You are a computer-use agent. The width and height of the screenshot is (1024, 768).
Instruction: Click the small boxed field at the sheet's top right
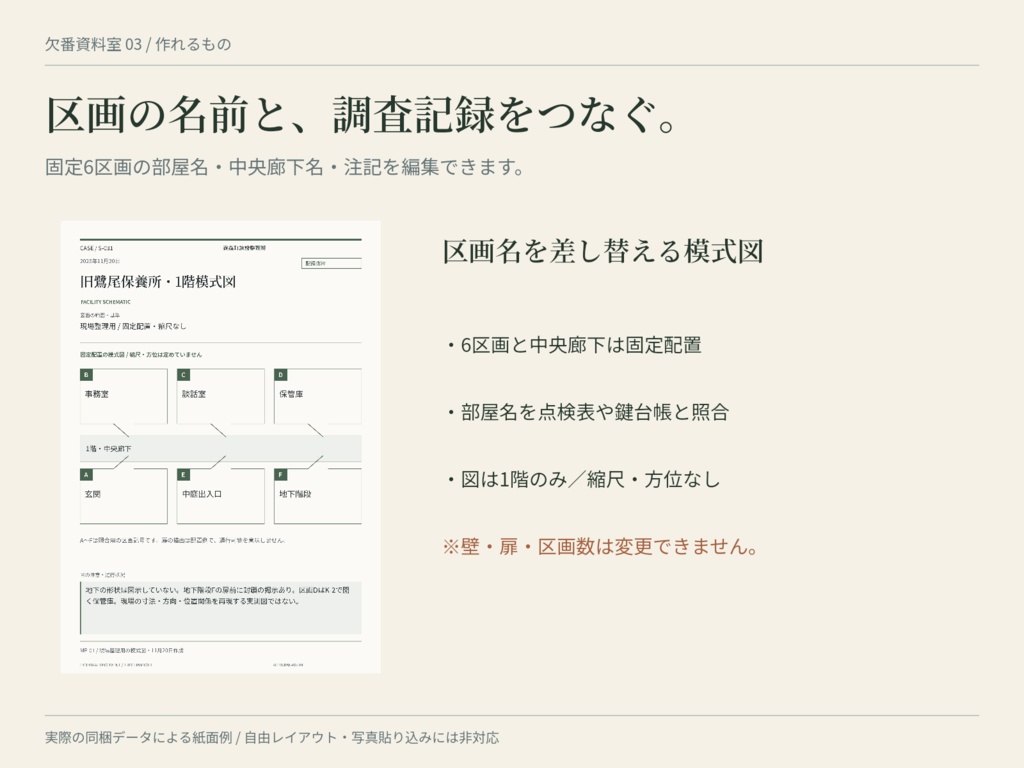tap(331, 263)
